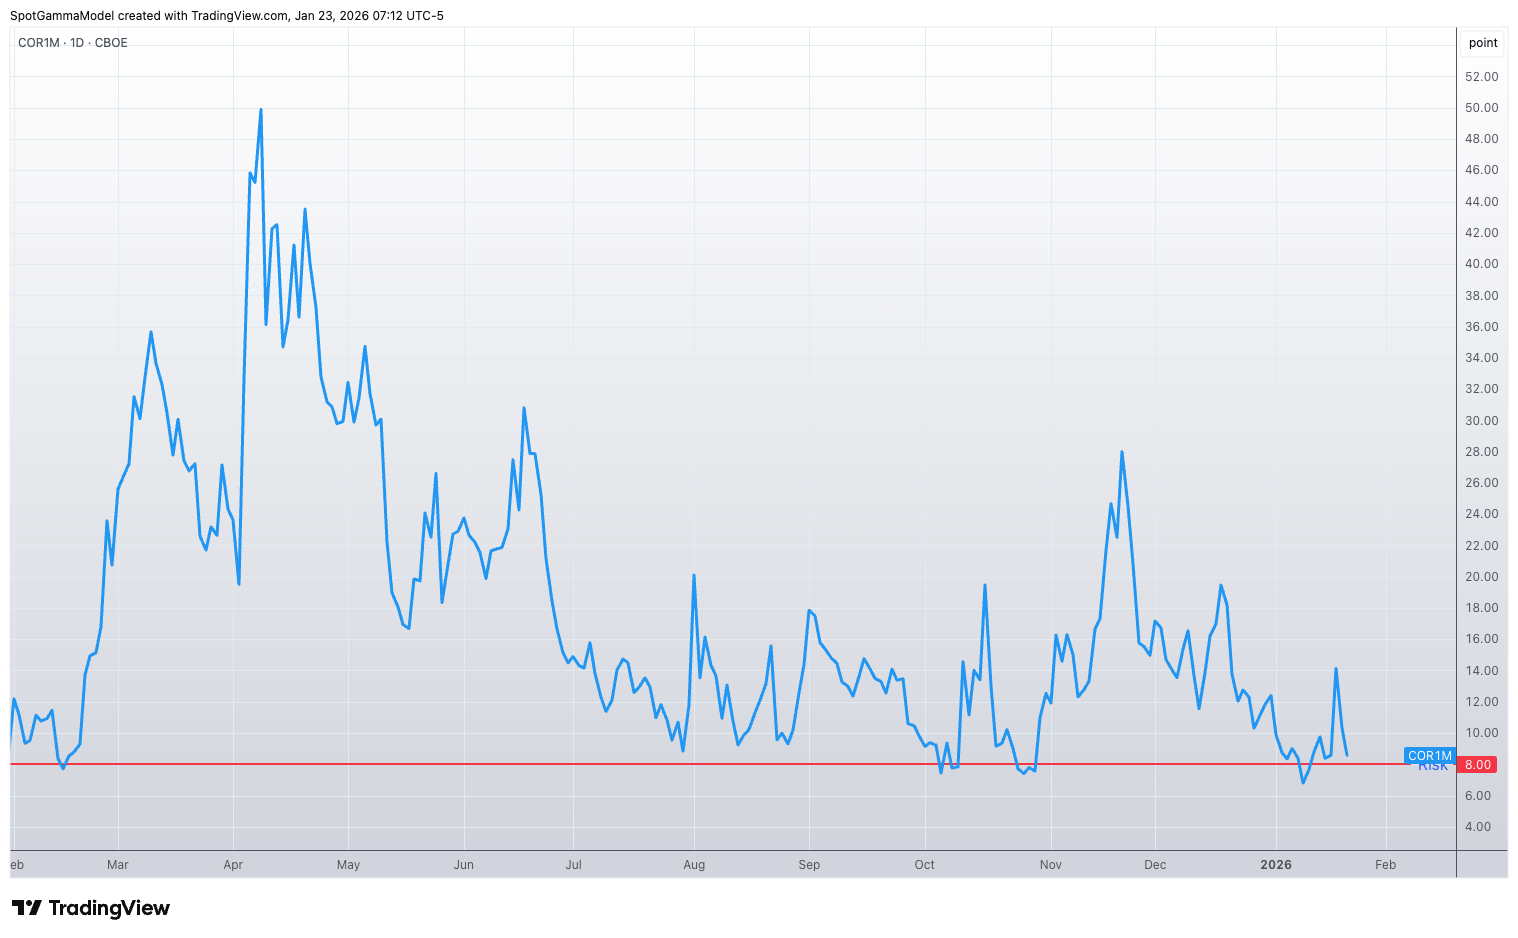
Task: Click the 20.00 value on price scale
Action: (1481, 577)
